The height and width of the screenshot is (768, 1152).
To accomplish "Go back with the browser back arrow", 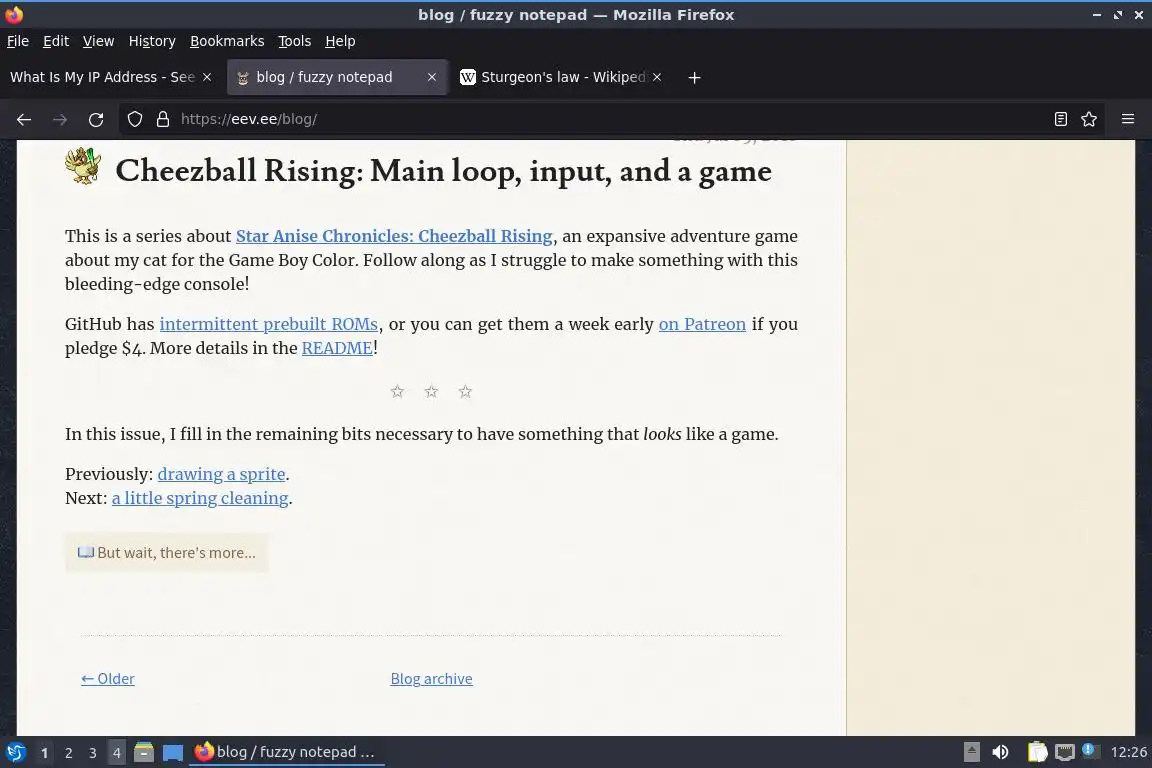I will click(24, 119).
